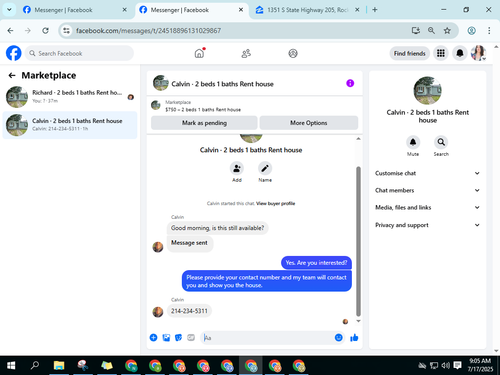Add people to the chat
The width and height of the screenshot is (500, 375).
237,168
